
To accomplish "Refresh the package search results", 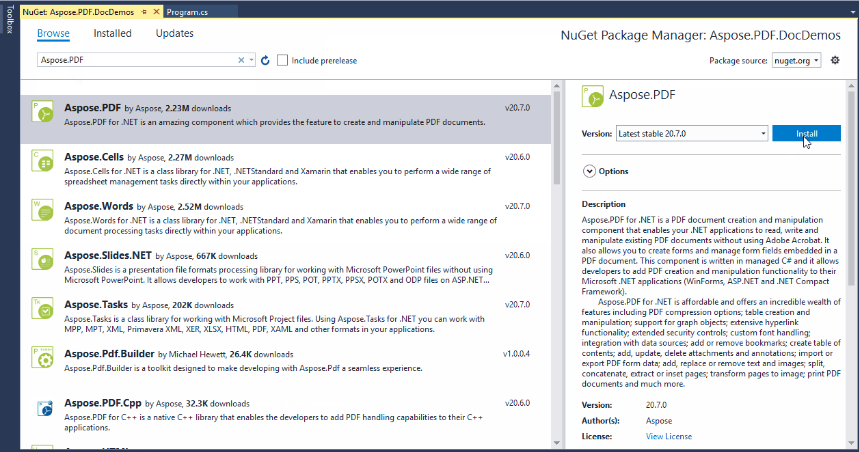I will coord(266,61).
